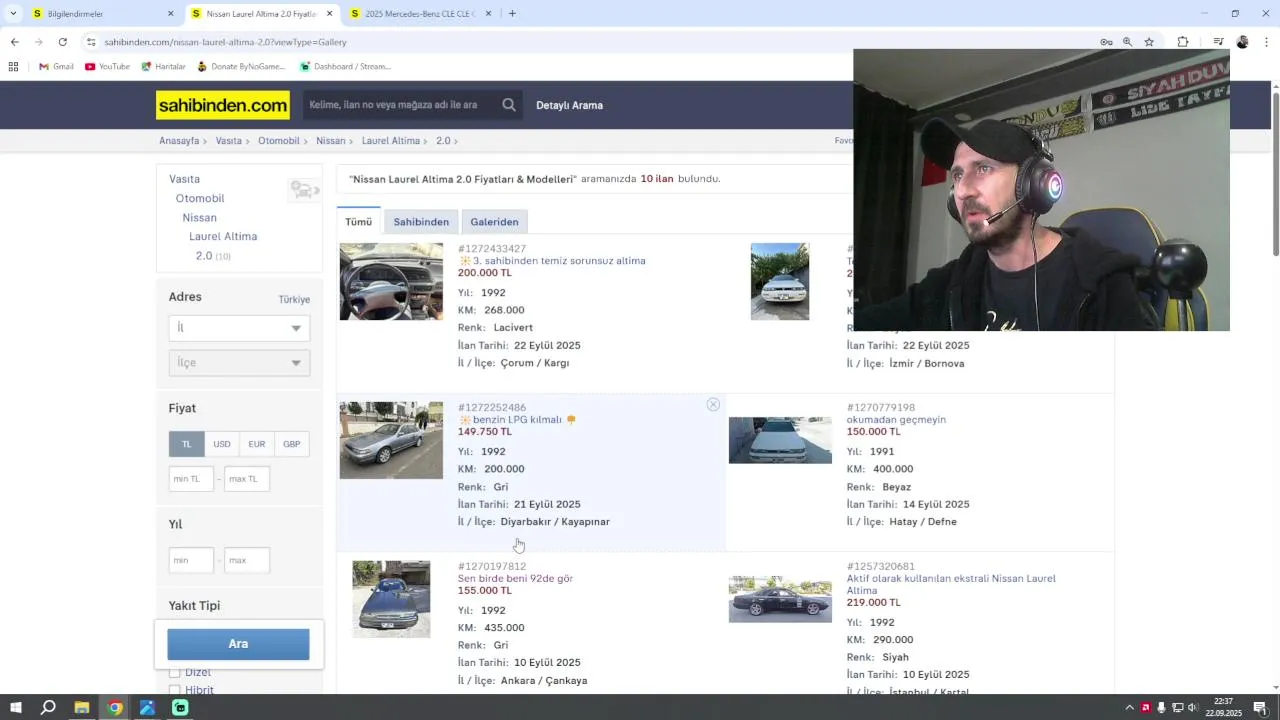Open the Chrome tab search dropdown arrow
Image resolution: width=1280 pixels, height=720 pixels.
[x=13, y=14]
